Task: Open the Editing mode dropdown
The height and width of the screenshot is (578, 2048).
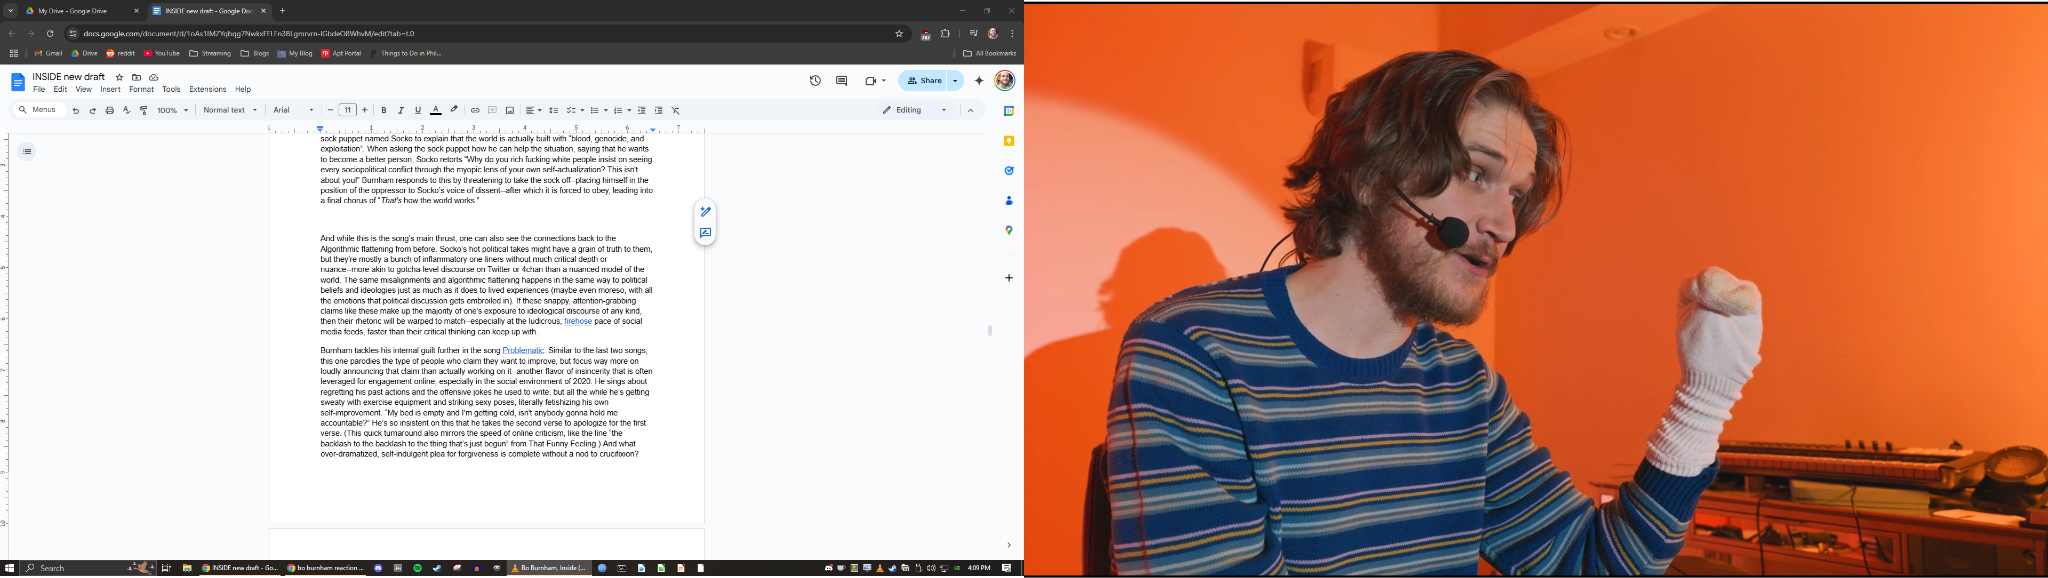Action: 914,110
